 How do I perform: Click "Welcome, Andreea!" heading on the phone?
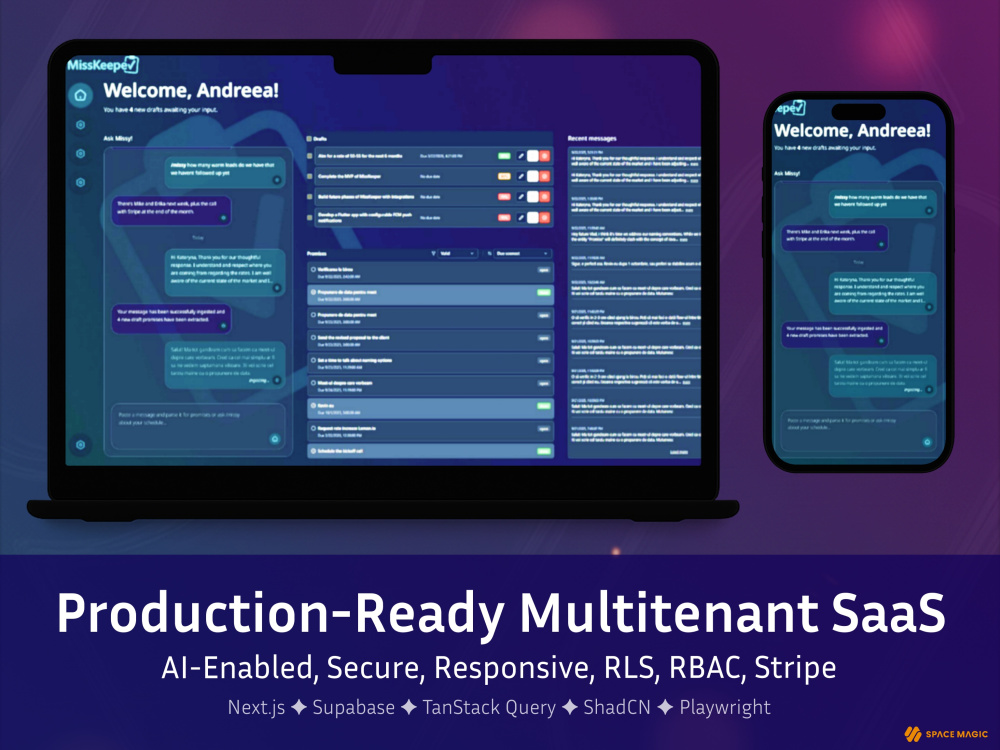pos(852,131)
